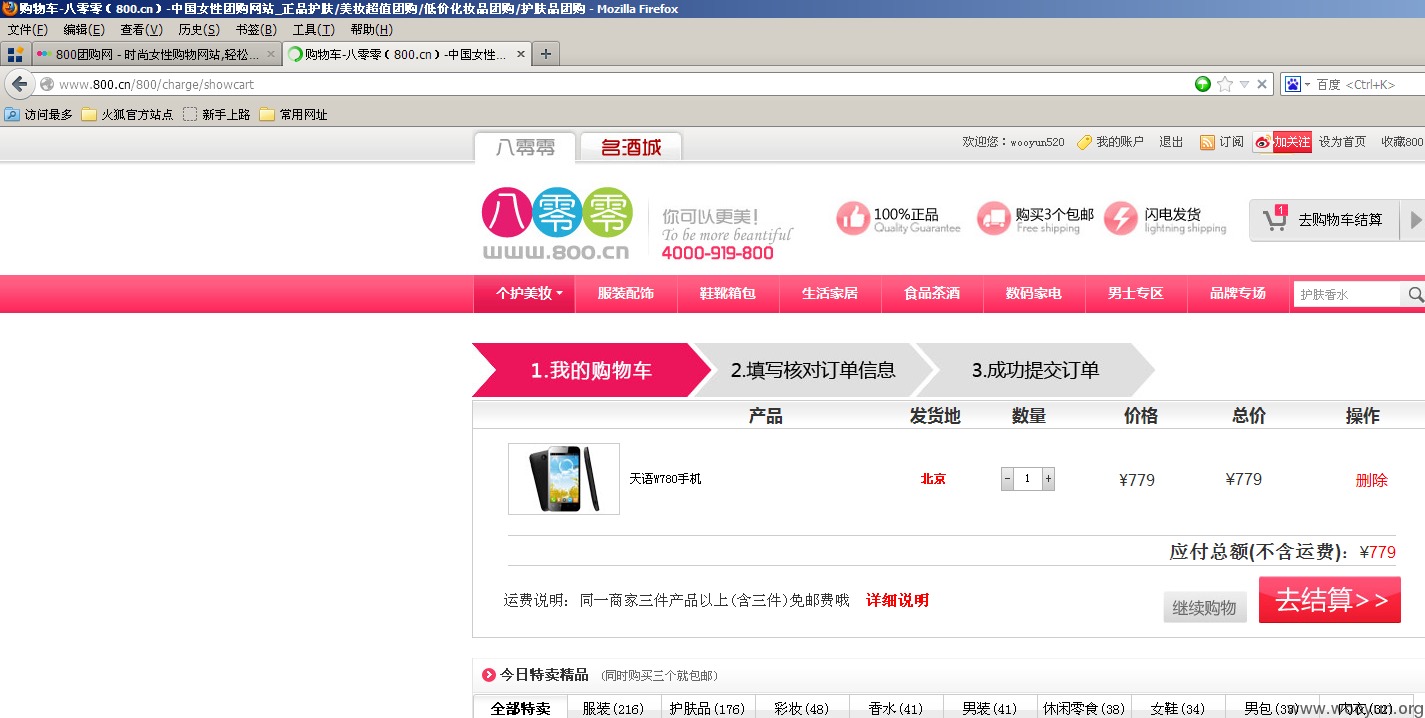The image size is (1425, 718).
Task: Open a new tab with the plus button
Action: (545, 54)
